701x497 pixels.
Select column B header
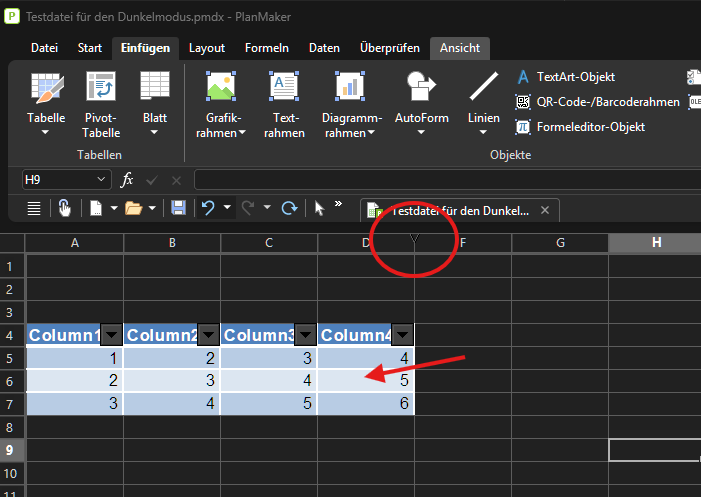[x=172, y=243]
